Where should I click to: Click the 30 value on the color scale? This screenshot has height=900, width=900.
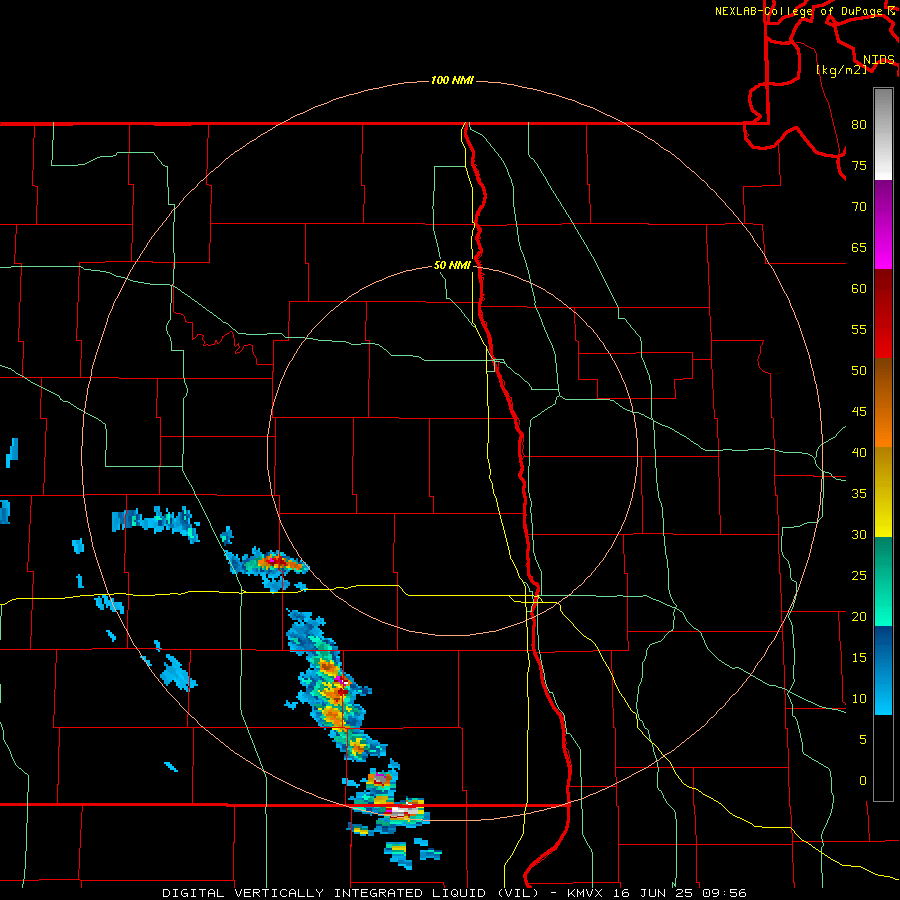point(859,534)
